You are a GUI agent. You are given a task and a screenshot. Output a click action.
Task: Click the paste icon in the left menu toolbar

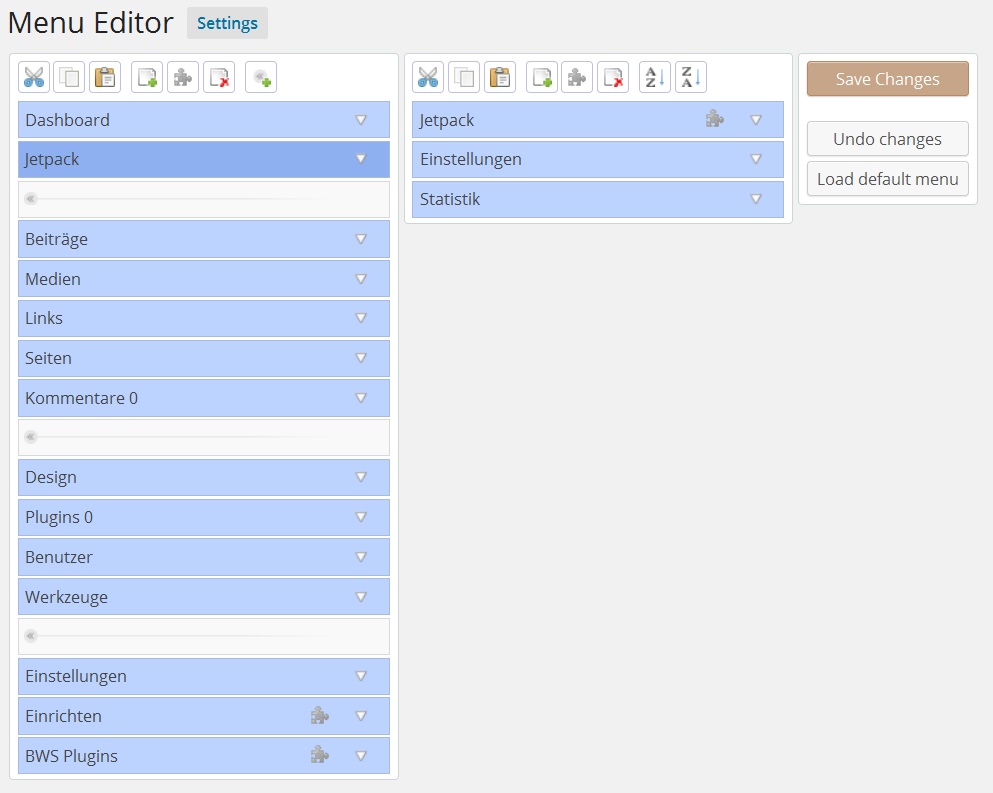[x=105, y=77]
